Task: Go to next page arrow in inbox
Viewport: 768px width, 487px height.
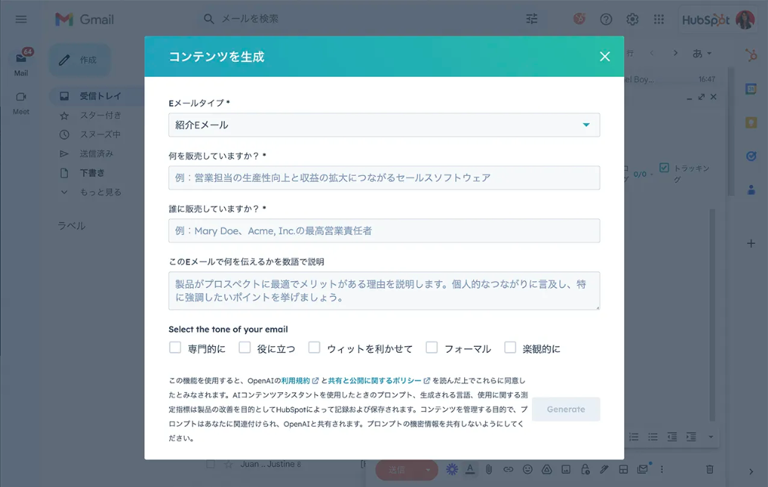Action: click(x=675, y=53)
